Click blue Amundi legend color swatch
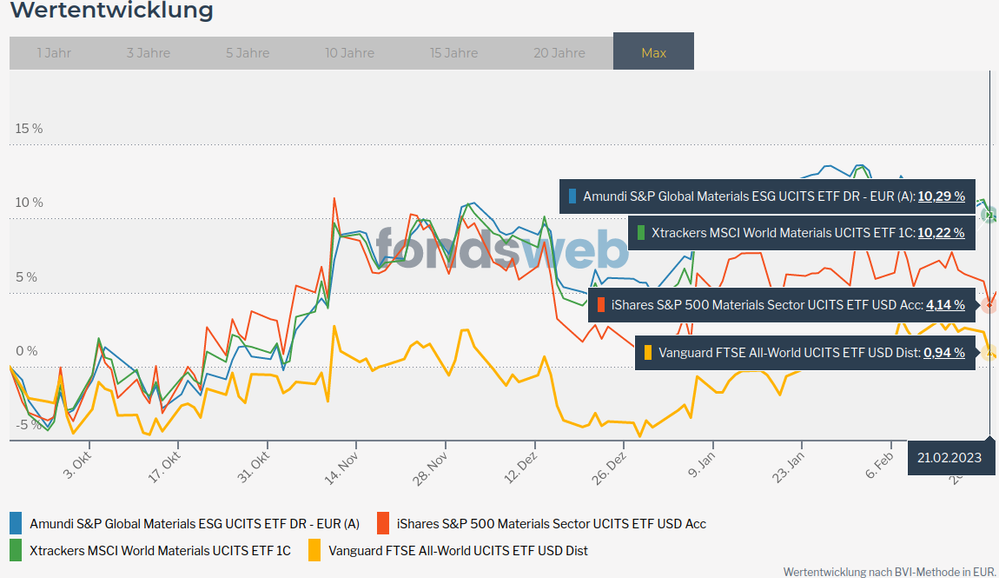 tap(16, 522)
